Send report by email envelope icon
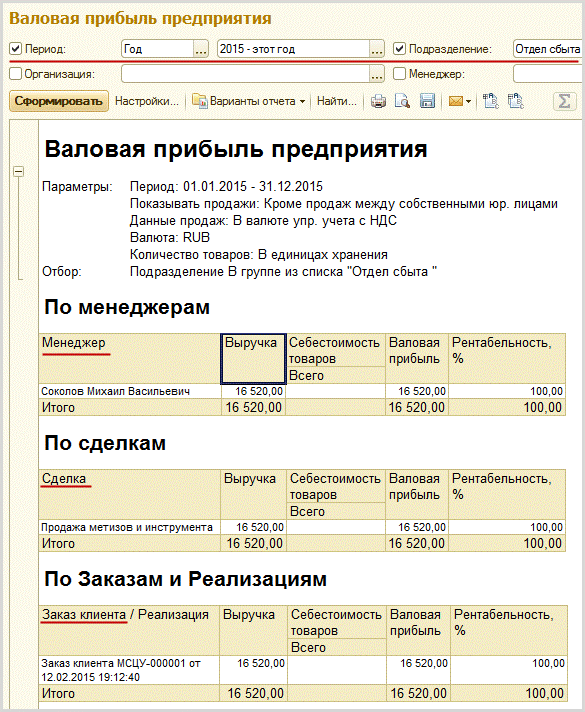585x712 pixels. tap(456, 101)
